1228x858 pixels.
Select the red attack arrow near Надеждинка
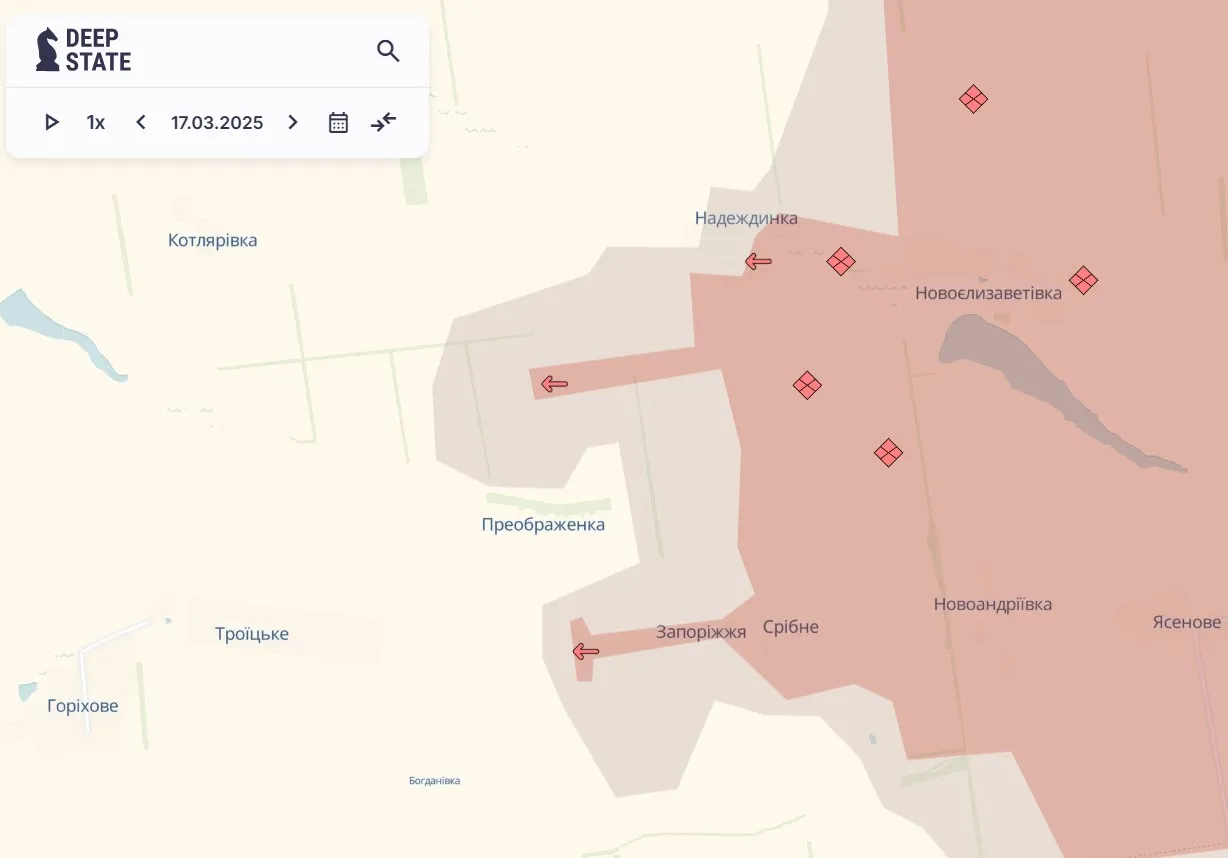[758, 261]
